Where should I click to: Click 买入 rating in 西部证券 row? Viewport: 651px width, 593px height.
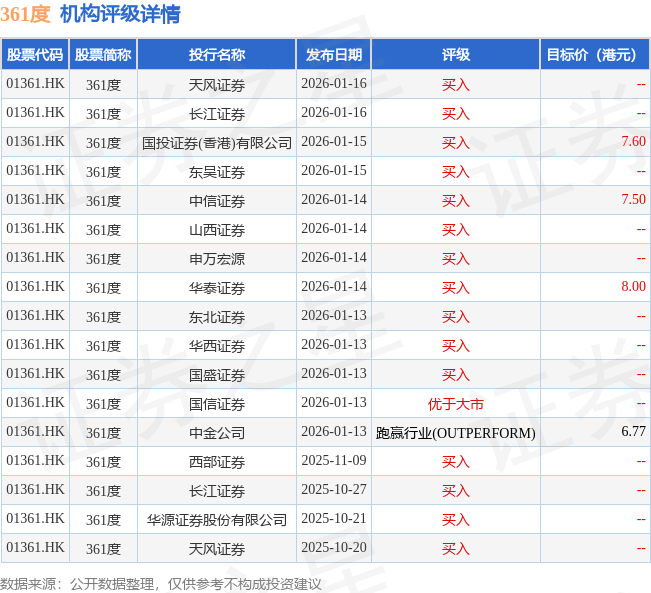click(455, 462)
